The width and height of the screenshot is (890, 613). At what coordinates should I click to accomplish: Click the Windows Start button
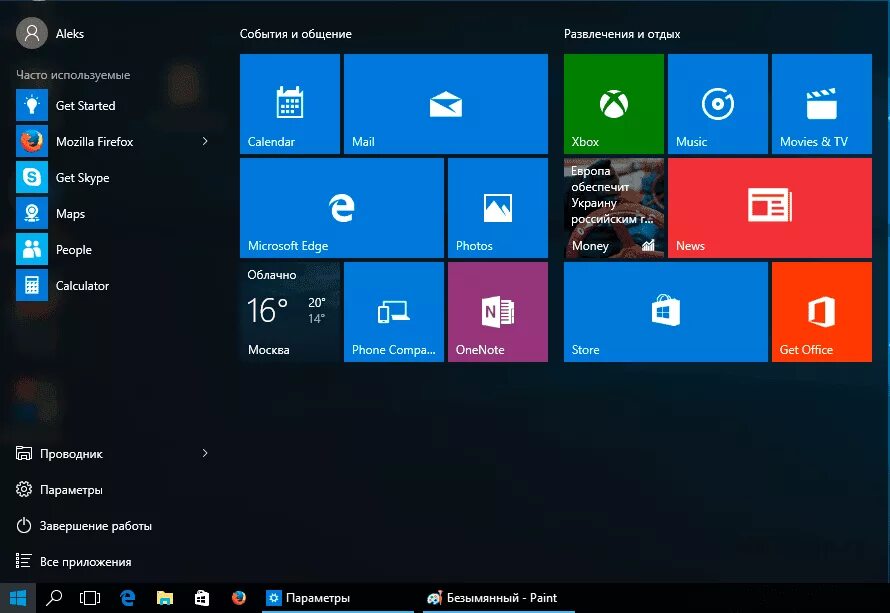(18, 598)
